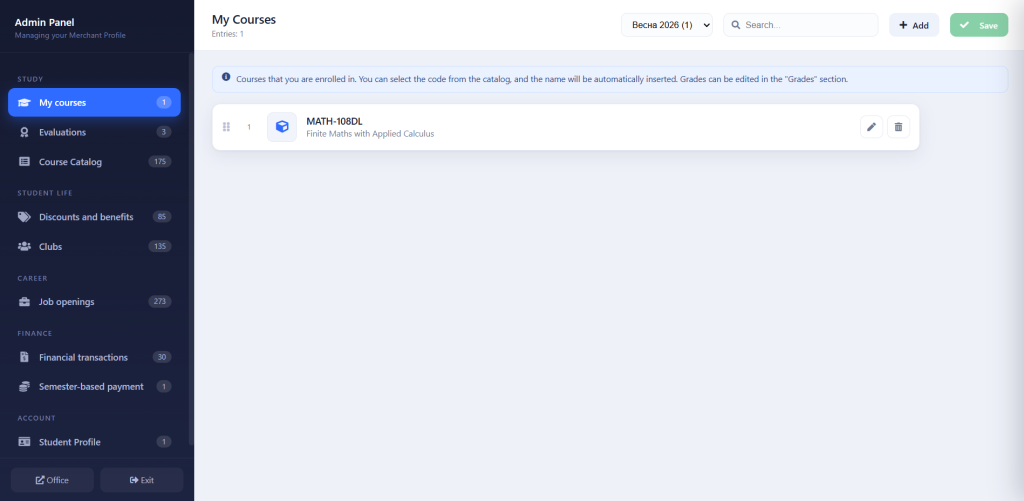Open Evaluations section
The height and width of the screenshot is (501, 1024).
click(x=94, y=132)
